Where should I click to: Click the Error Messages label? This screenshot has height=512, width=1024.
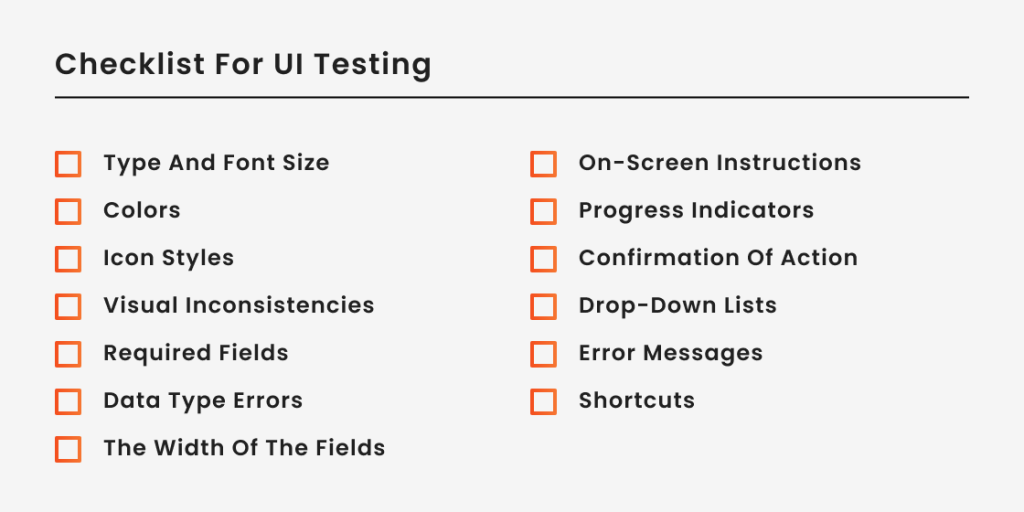(671, 353)
